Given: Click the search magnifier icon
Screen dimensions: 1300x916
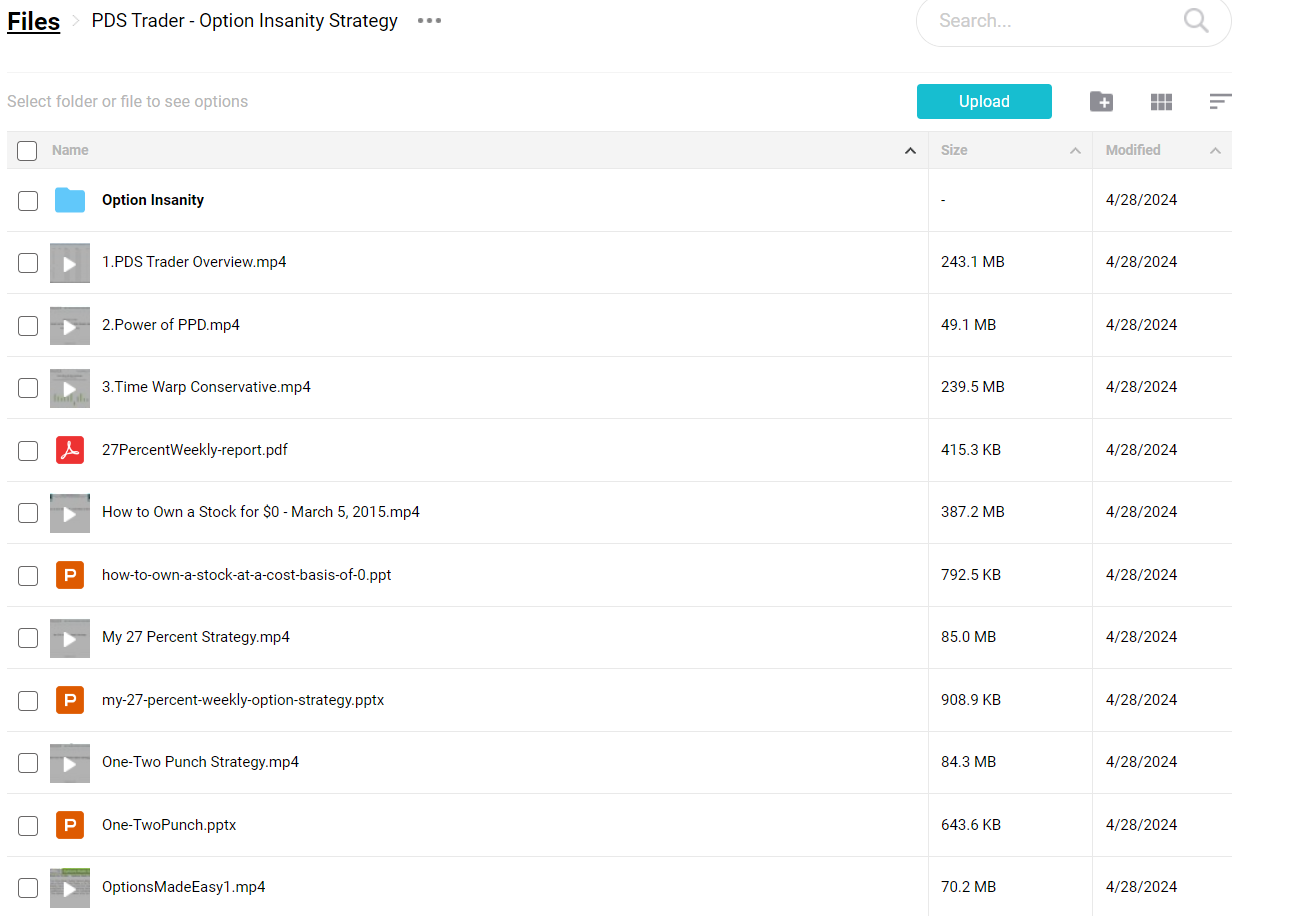Looking at the screenshot, I should coord(1196,20).
